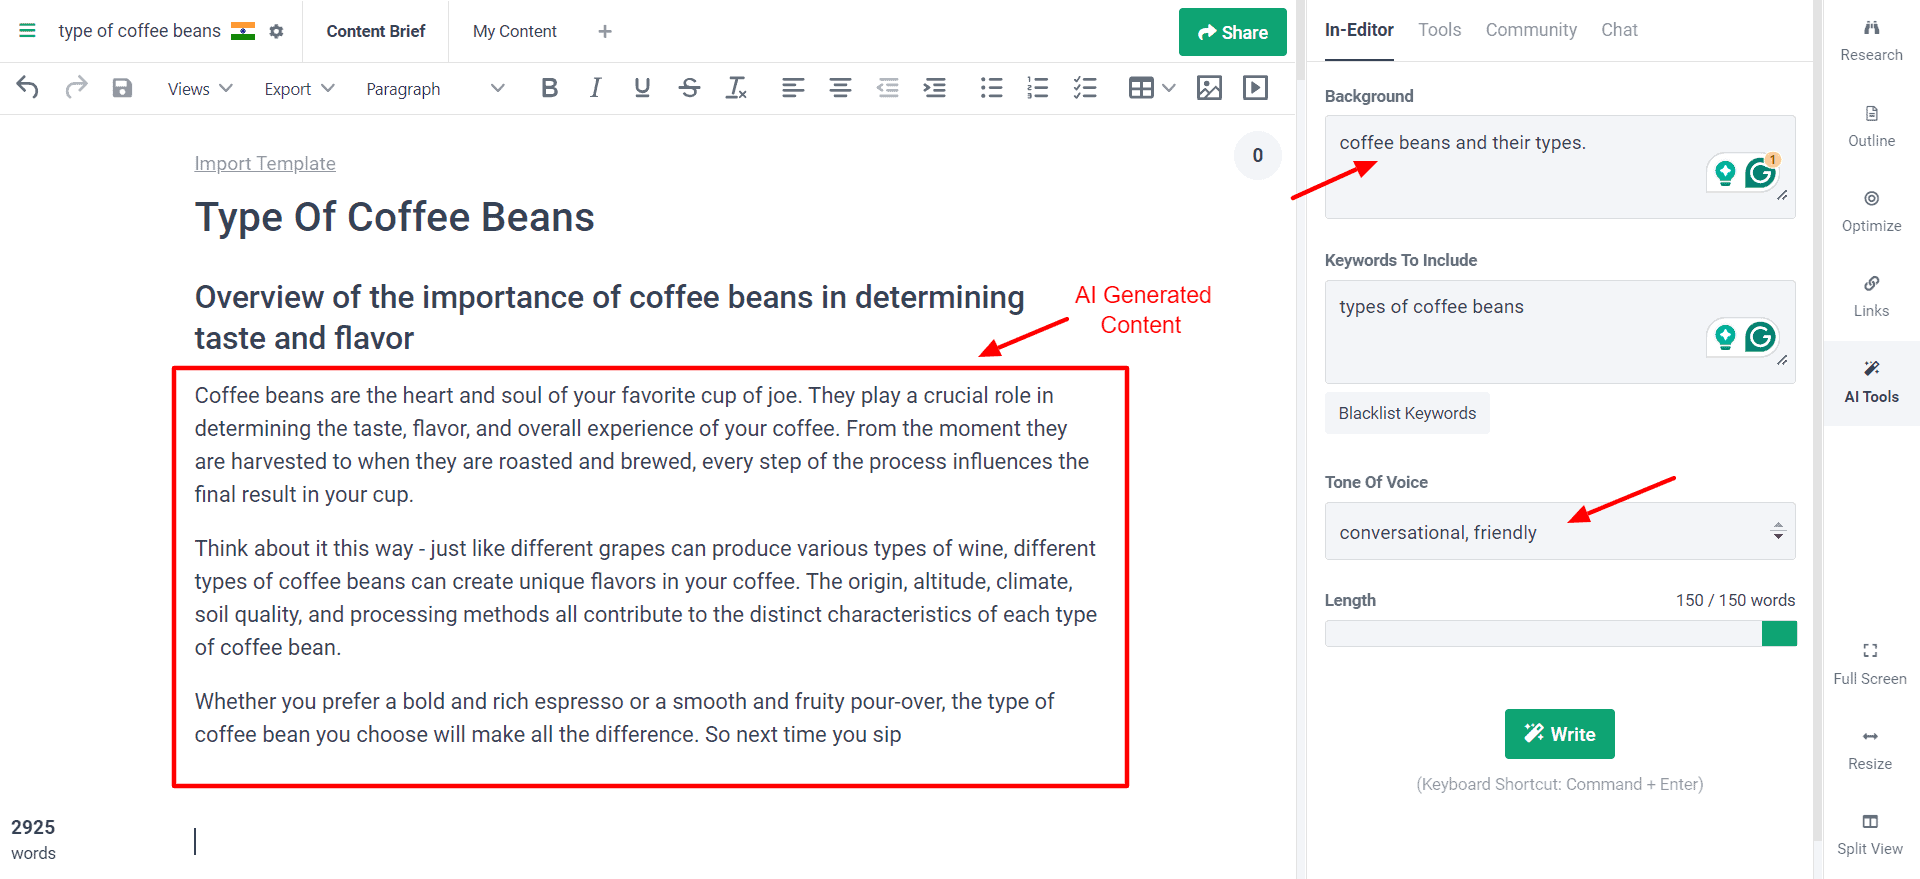Open the Optimize sidebar panel

pos(1871,211)
